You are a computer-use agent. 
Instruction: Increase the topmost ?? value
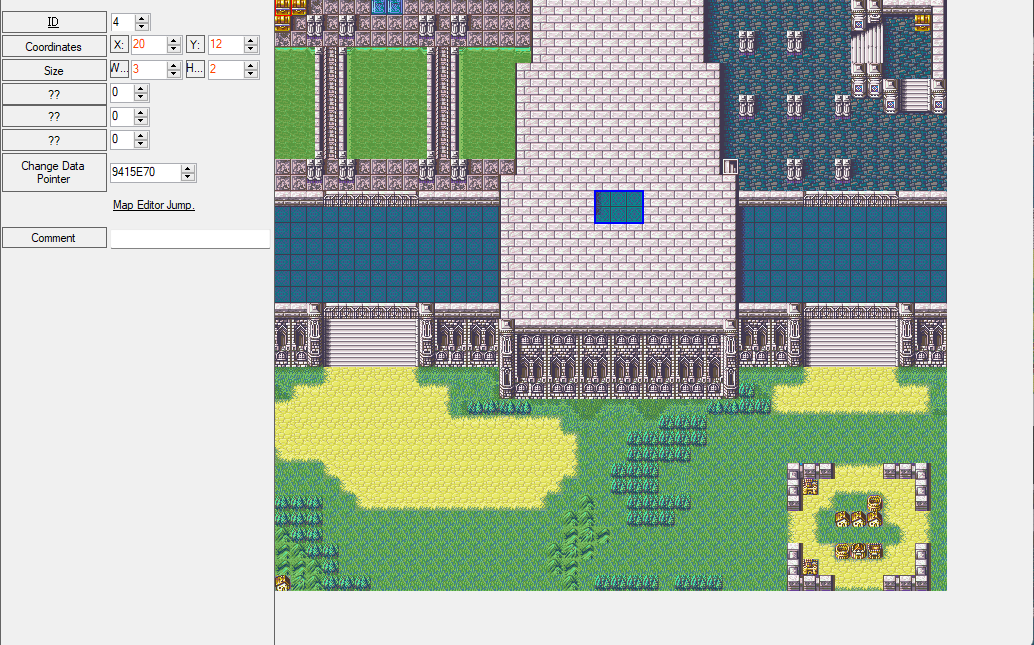(x=140, y=89)
